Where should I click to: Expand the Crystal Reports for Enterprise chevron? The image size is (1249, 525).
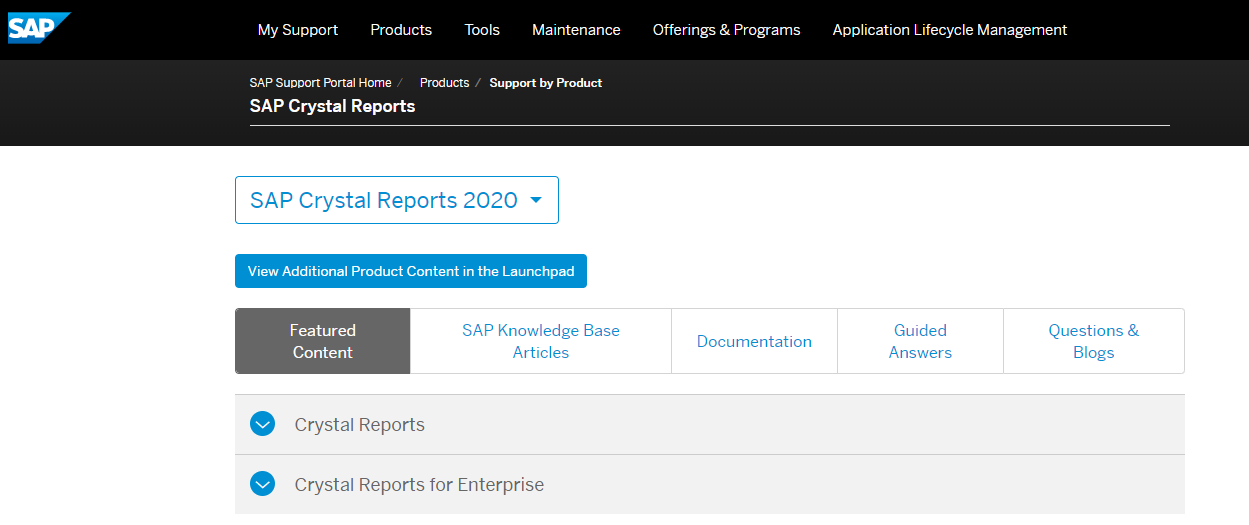click(263, 485)
